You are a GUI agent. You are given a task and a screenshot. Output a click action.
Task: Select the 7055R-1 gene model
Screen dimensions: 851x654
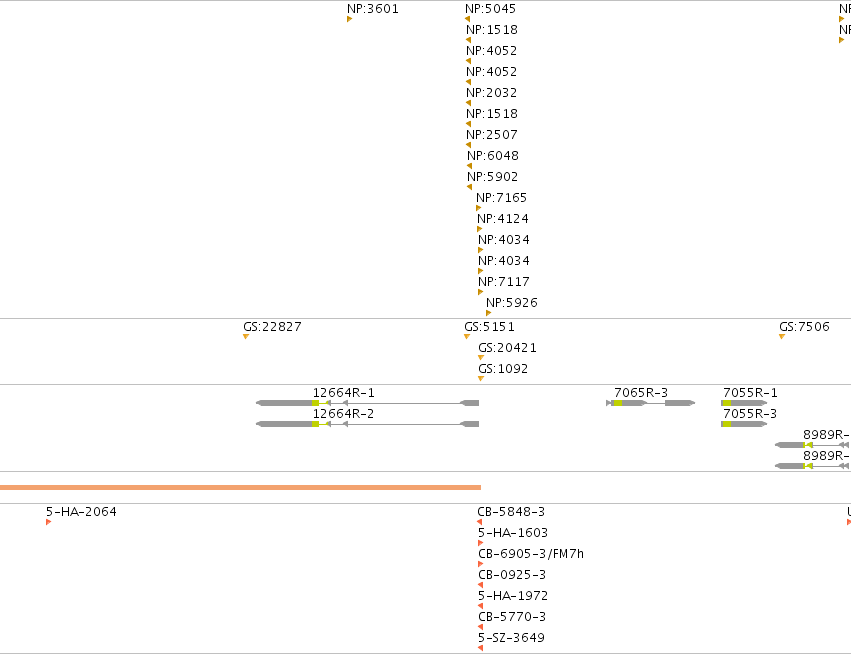[744, 403]
